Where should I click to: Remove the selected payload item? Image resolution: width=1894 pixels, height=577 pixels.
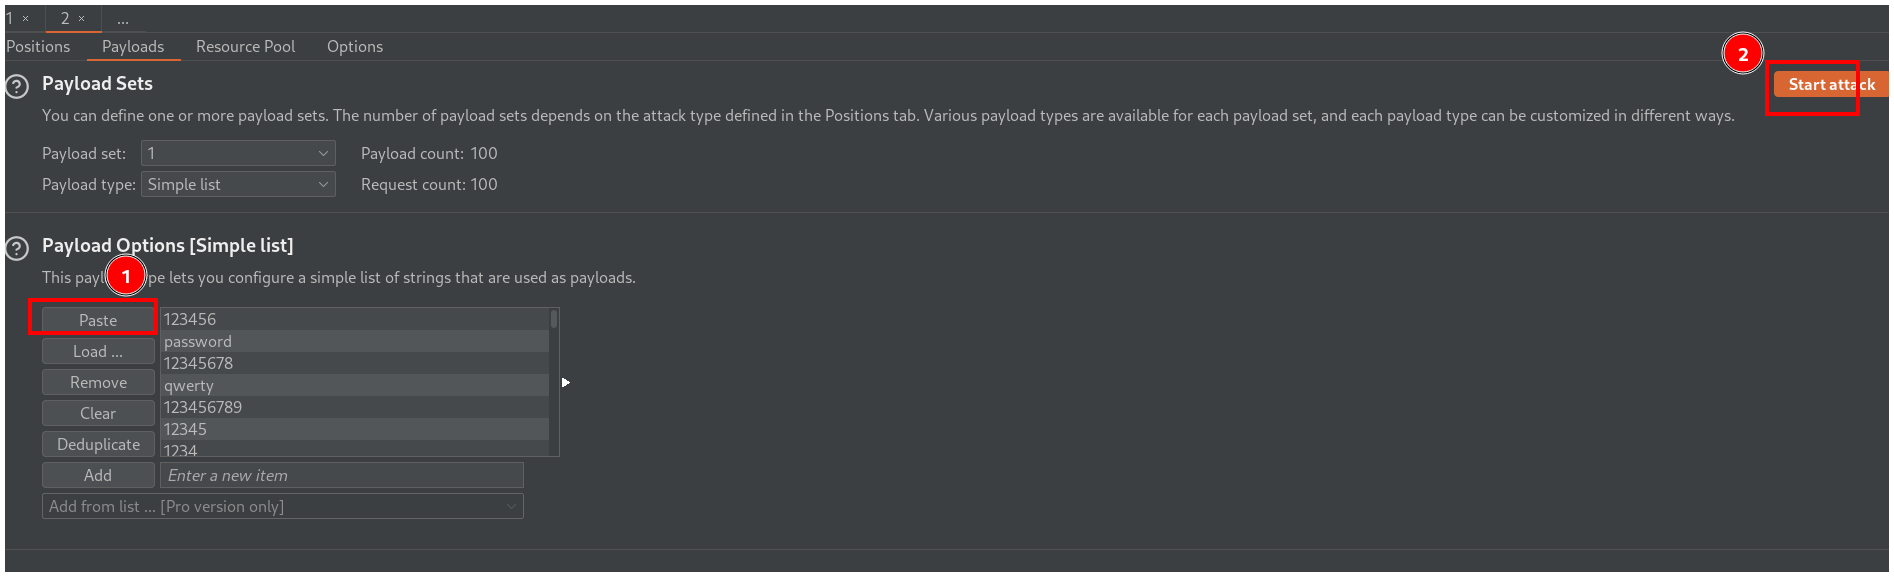pyautogui.click(x=98, y=382)
